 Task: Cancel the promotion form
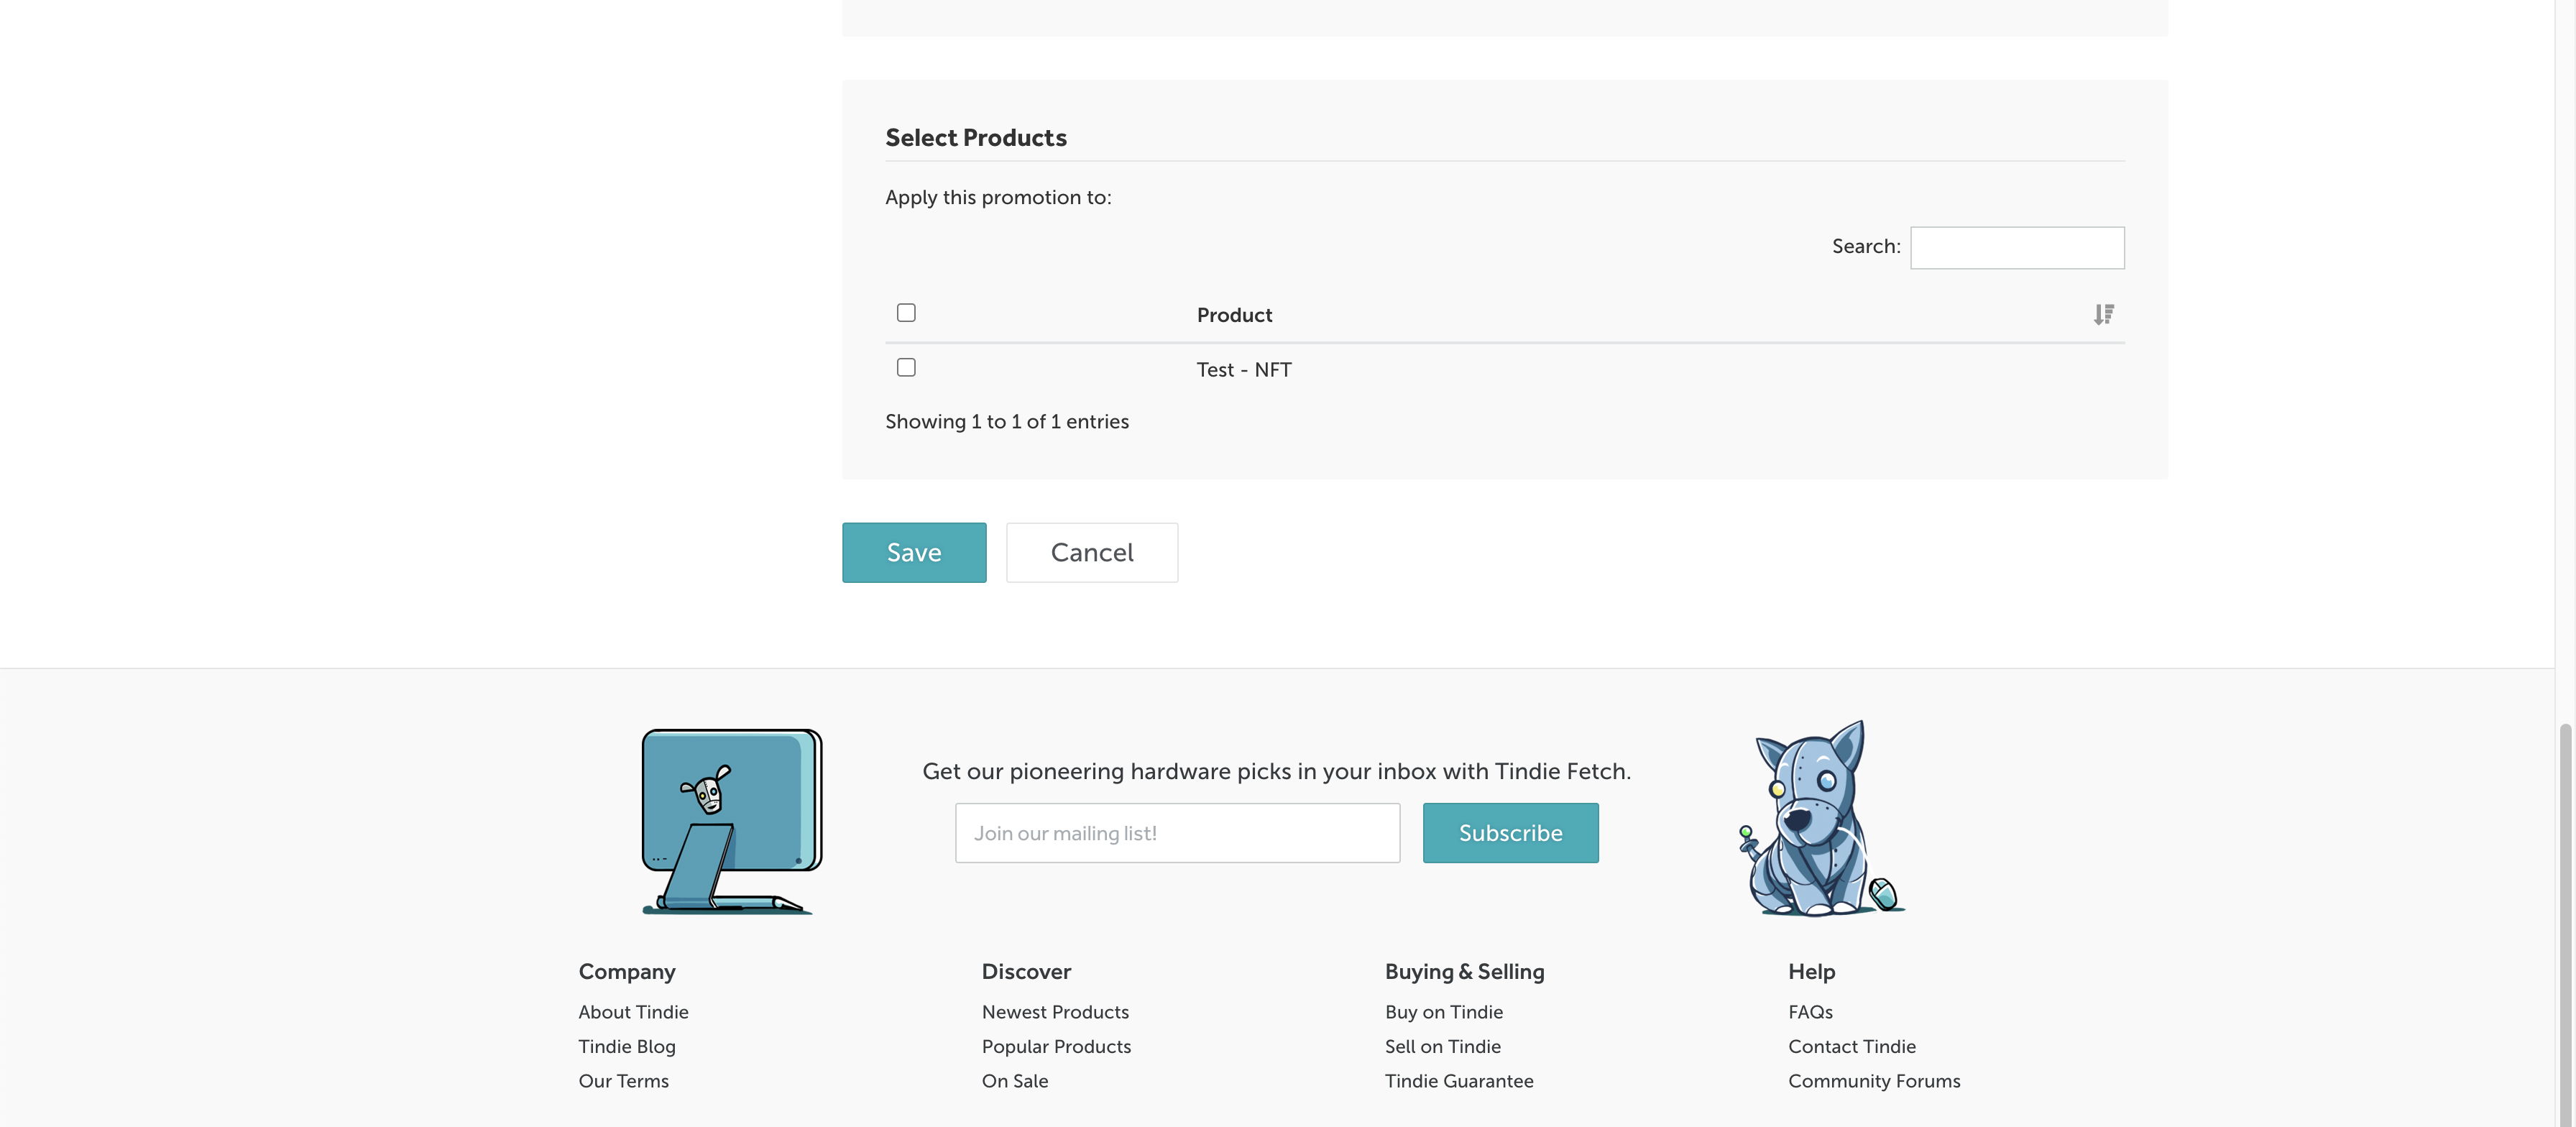pos(1091,553)
